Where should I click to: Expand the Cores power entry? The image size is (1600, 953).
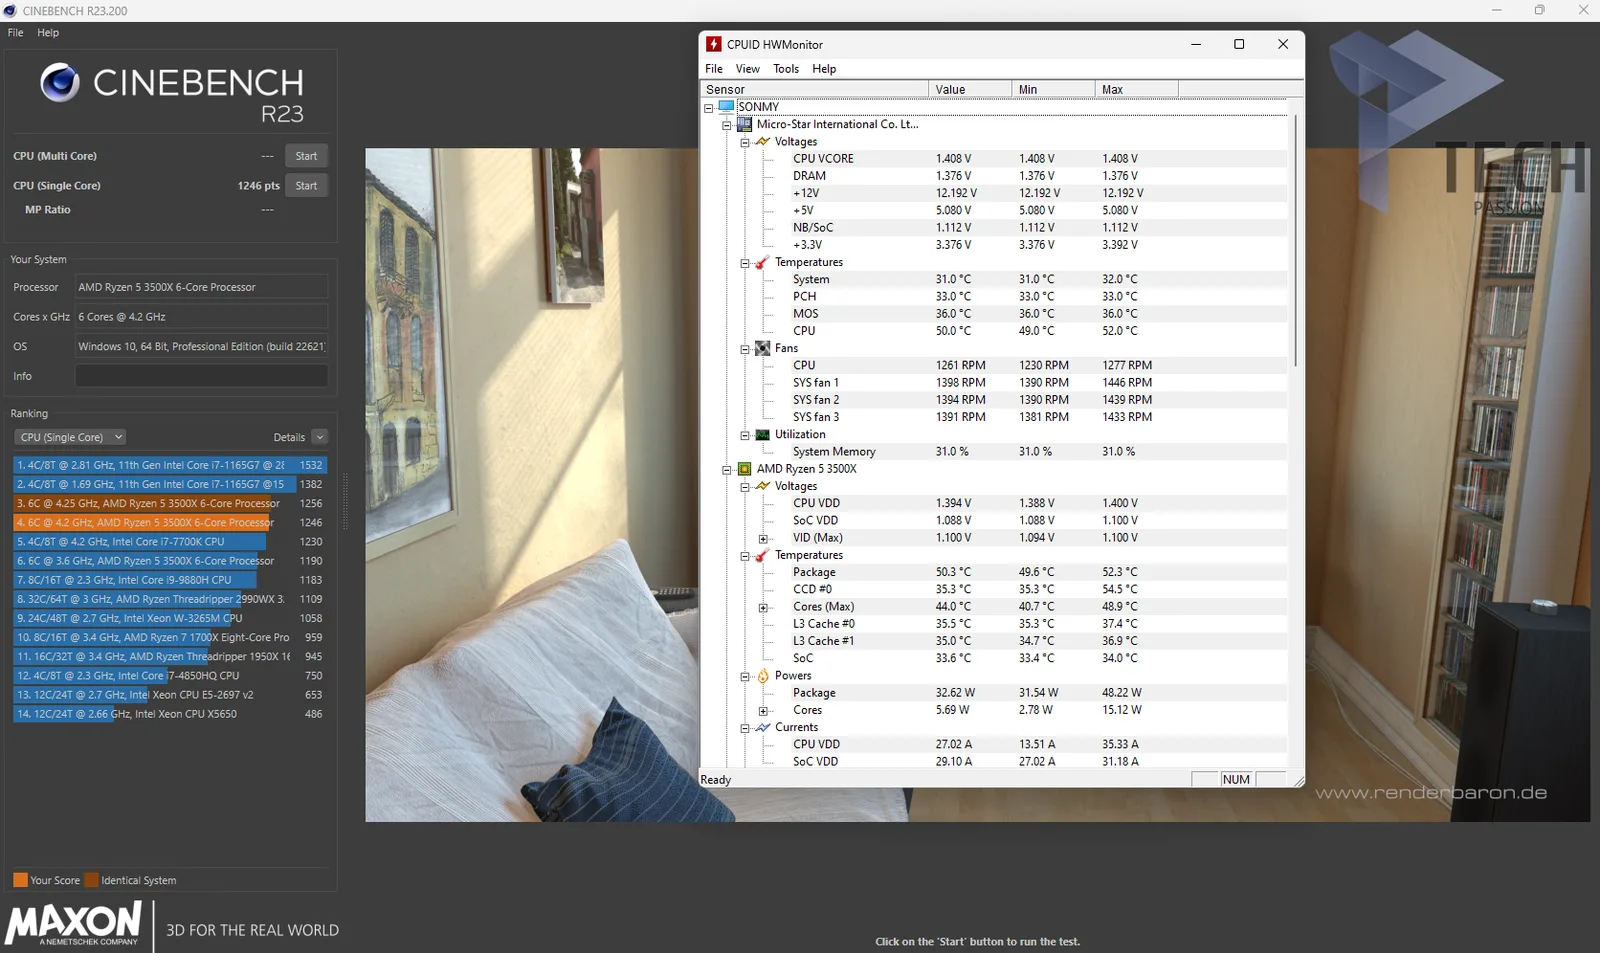(x=763, y=711)
